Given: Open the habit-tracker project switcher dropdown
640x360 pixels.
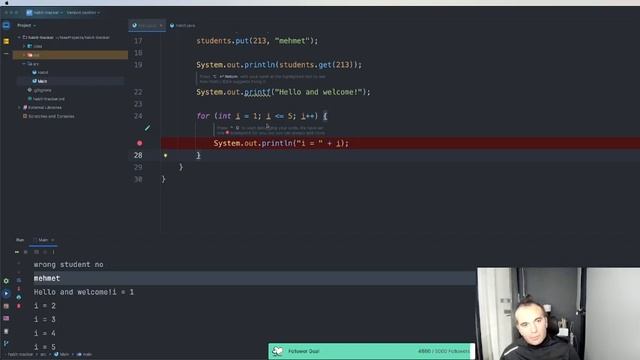Looking at the screenshot, I should [x=48, y=13].
